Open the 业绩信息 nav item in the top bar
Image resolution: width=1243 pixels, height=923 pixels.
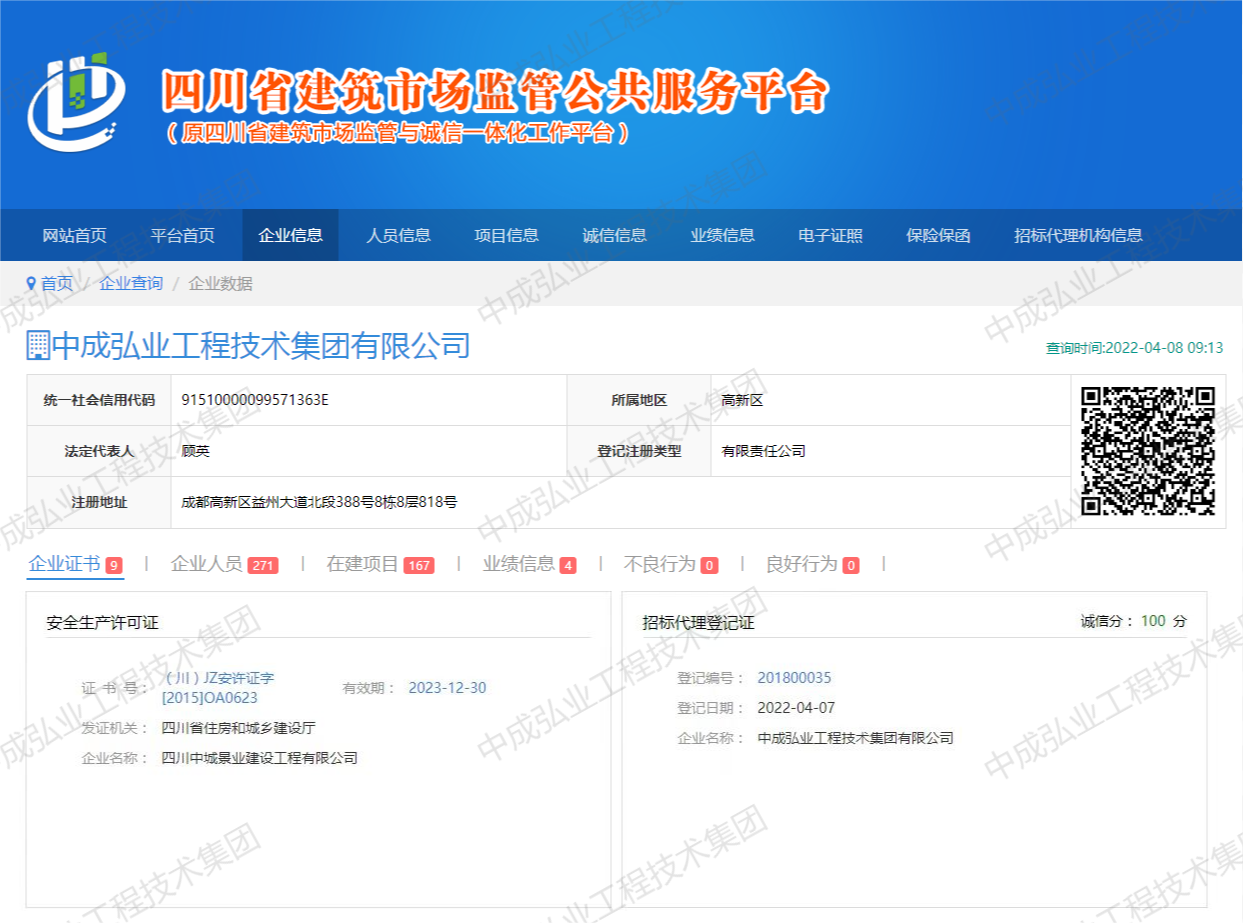(722, 235)
